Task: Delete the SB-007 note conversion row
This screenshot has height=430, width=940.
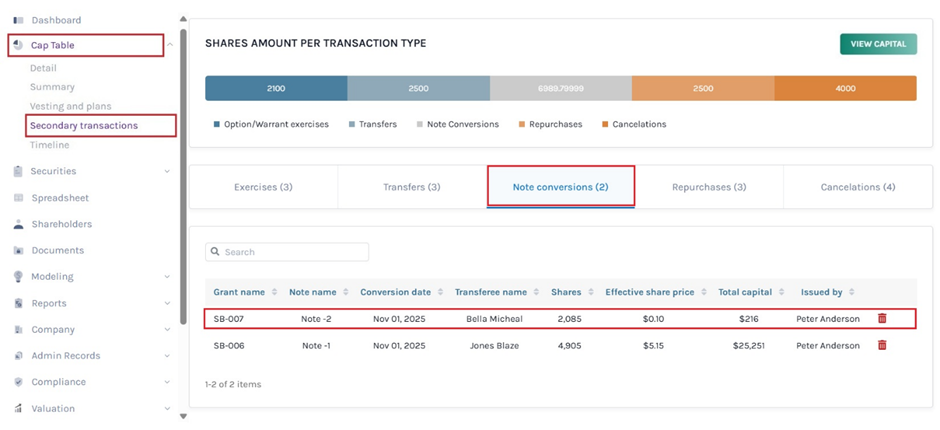Action: 882,319
